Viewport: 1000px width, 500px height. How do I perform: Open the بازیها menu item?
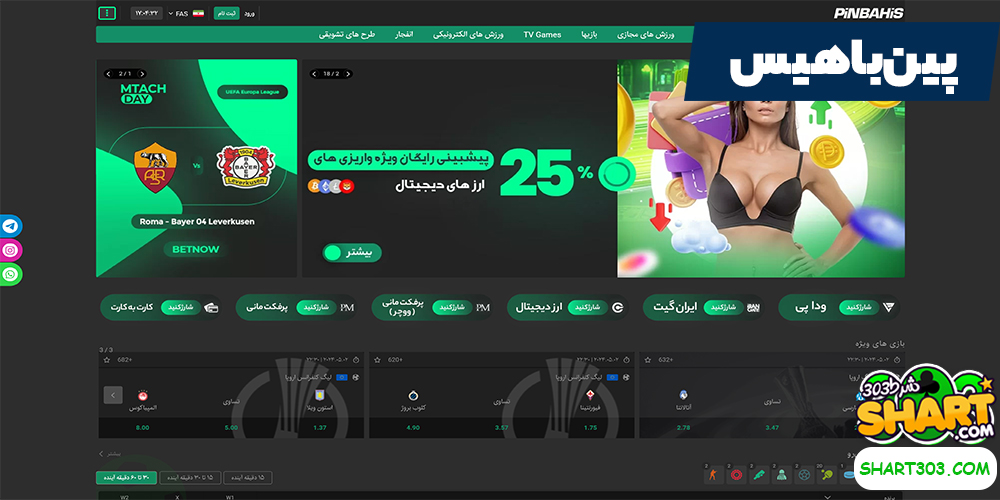[x=588, y=34]
